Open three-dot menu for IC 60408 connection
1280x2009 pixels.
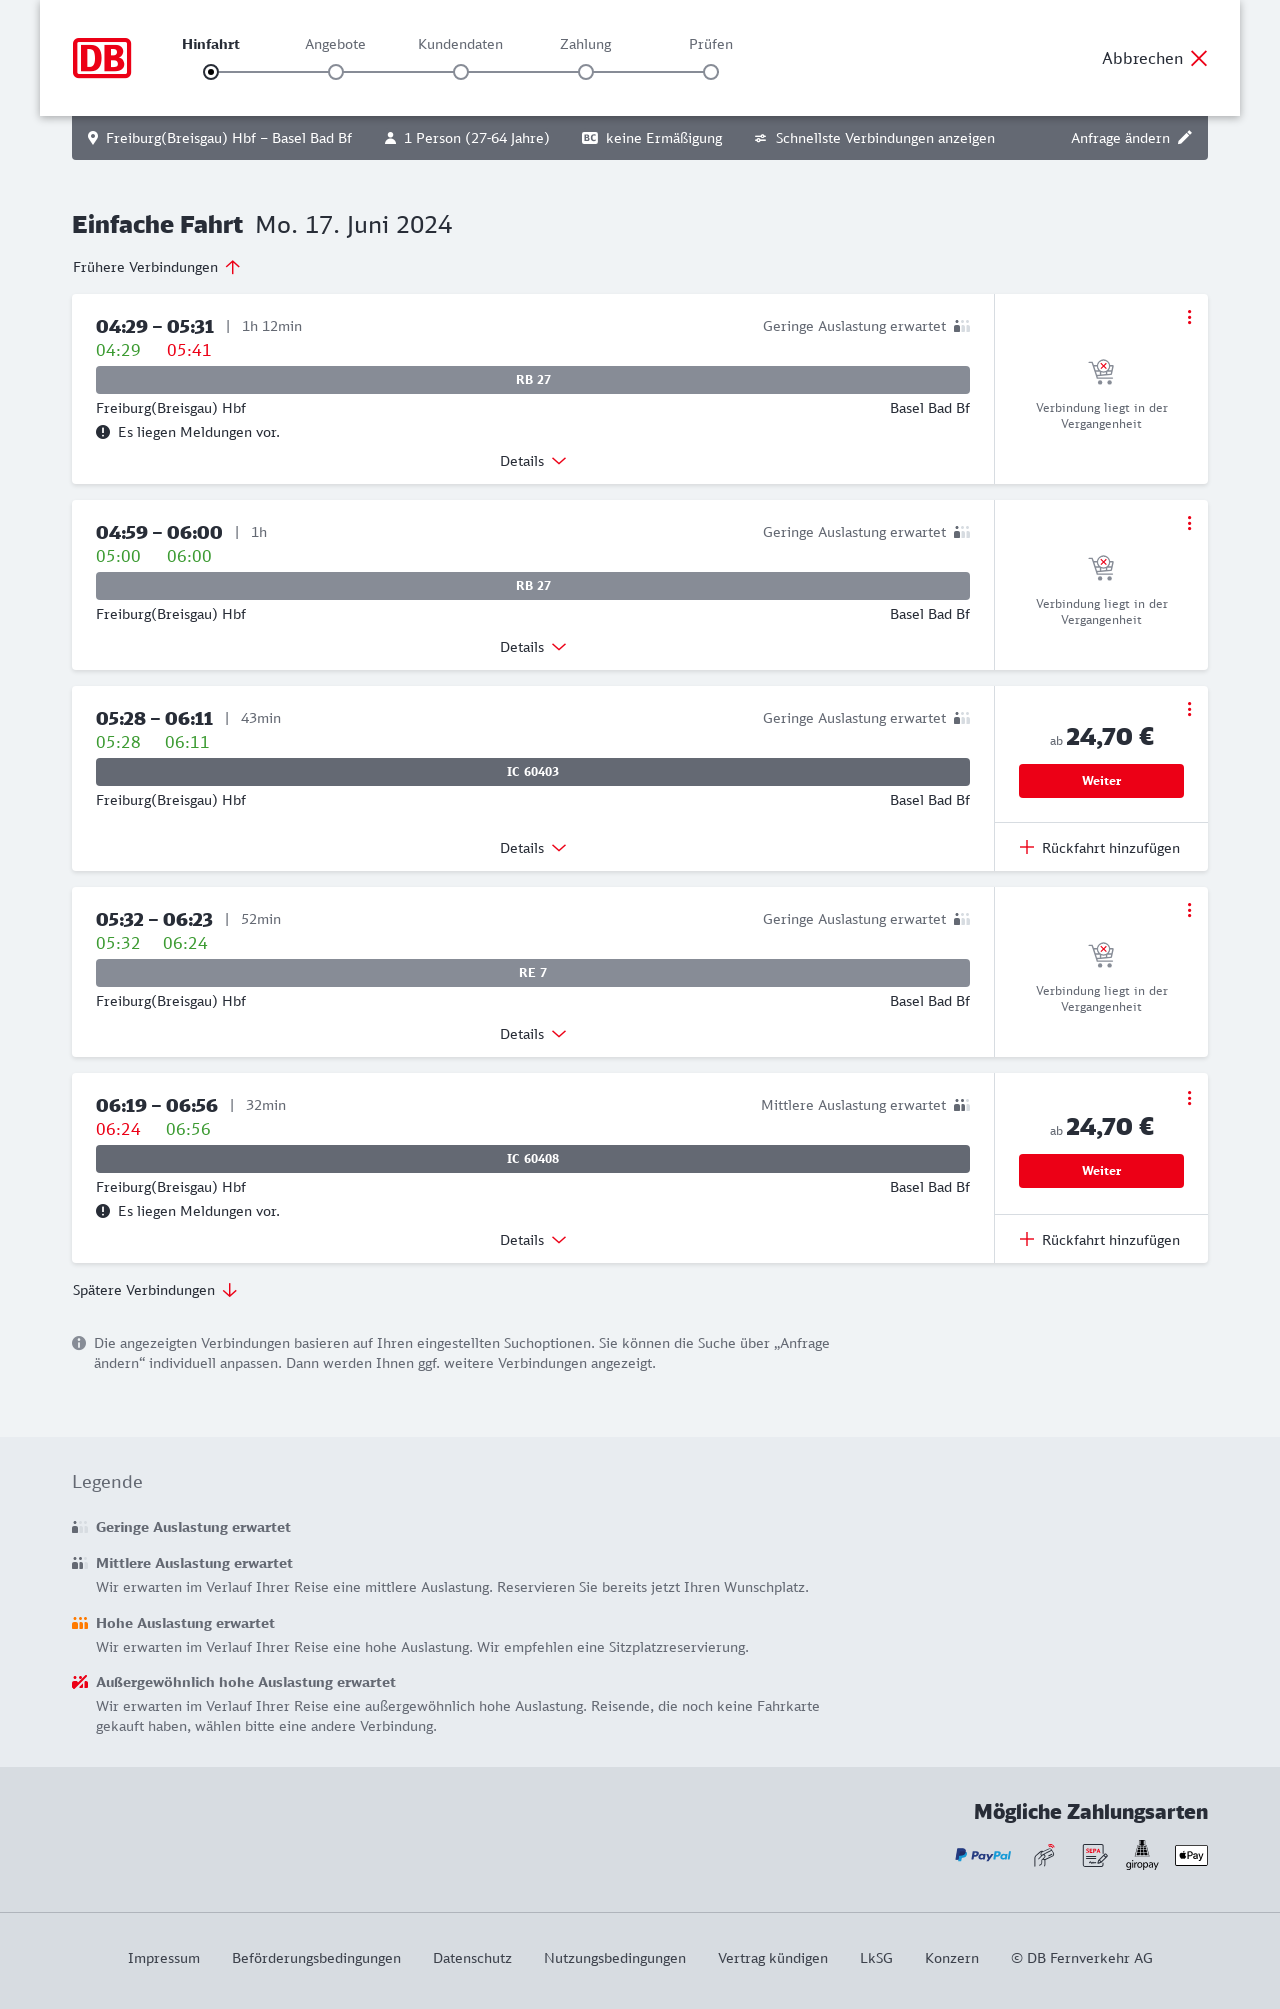tap(1189, 1098)
